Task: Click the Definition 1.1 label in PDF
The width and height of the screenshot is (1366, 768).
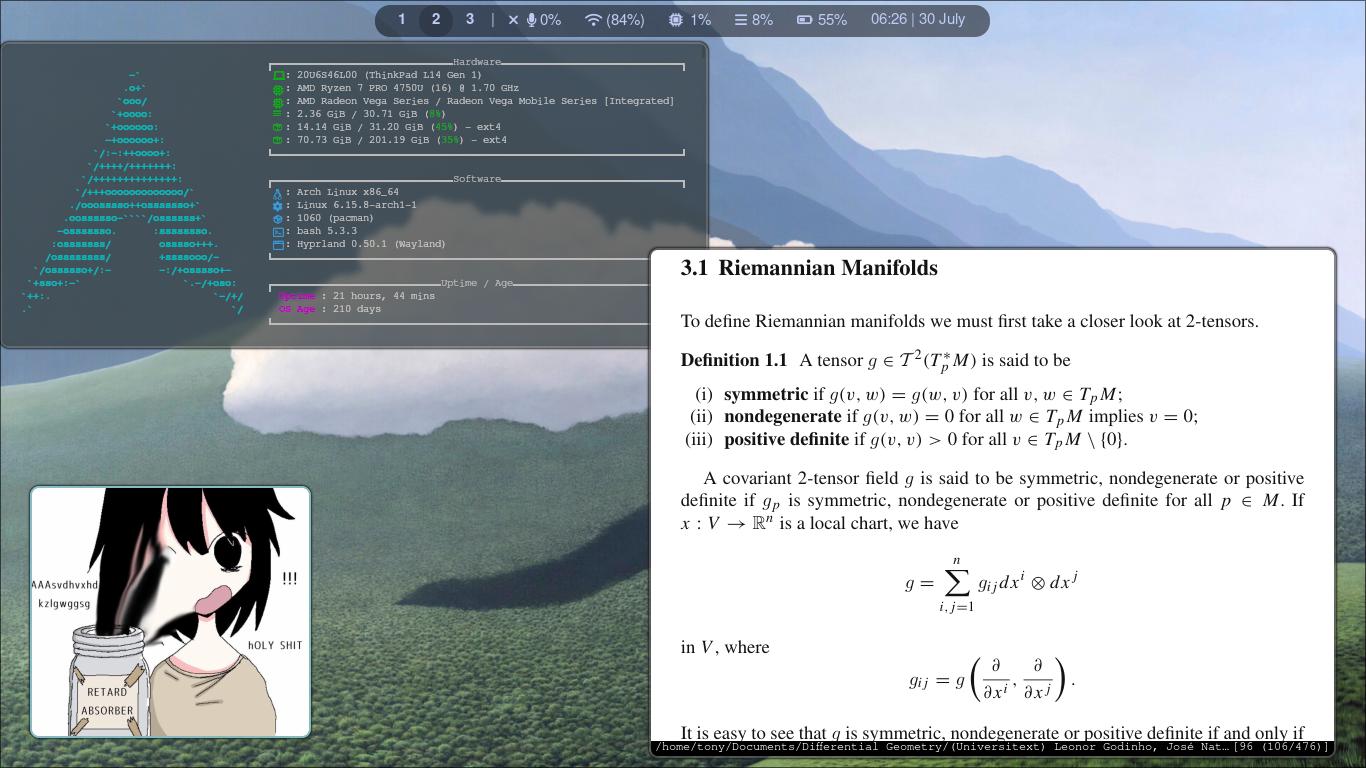Action: pos(734,360)
